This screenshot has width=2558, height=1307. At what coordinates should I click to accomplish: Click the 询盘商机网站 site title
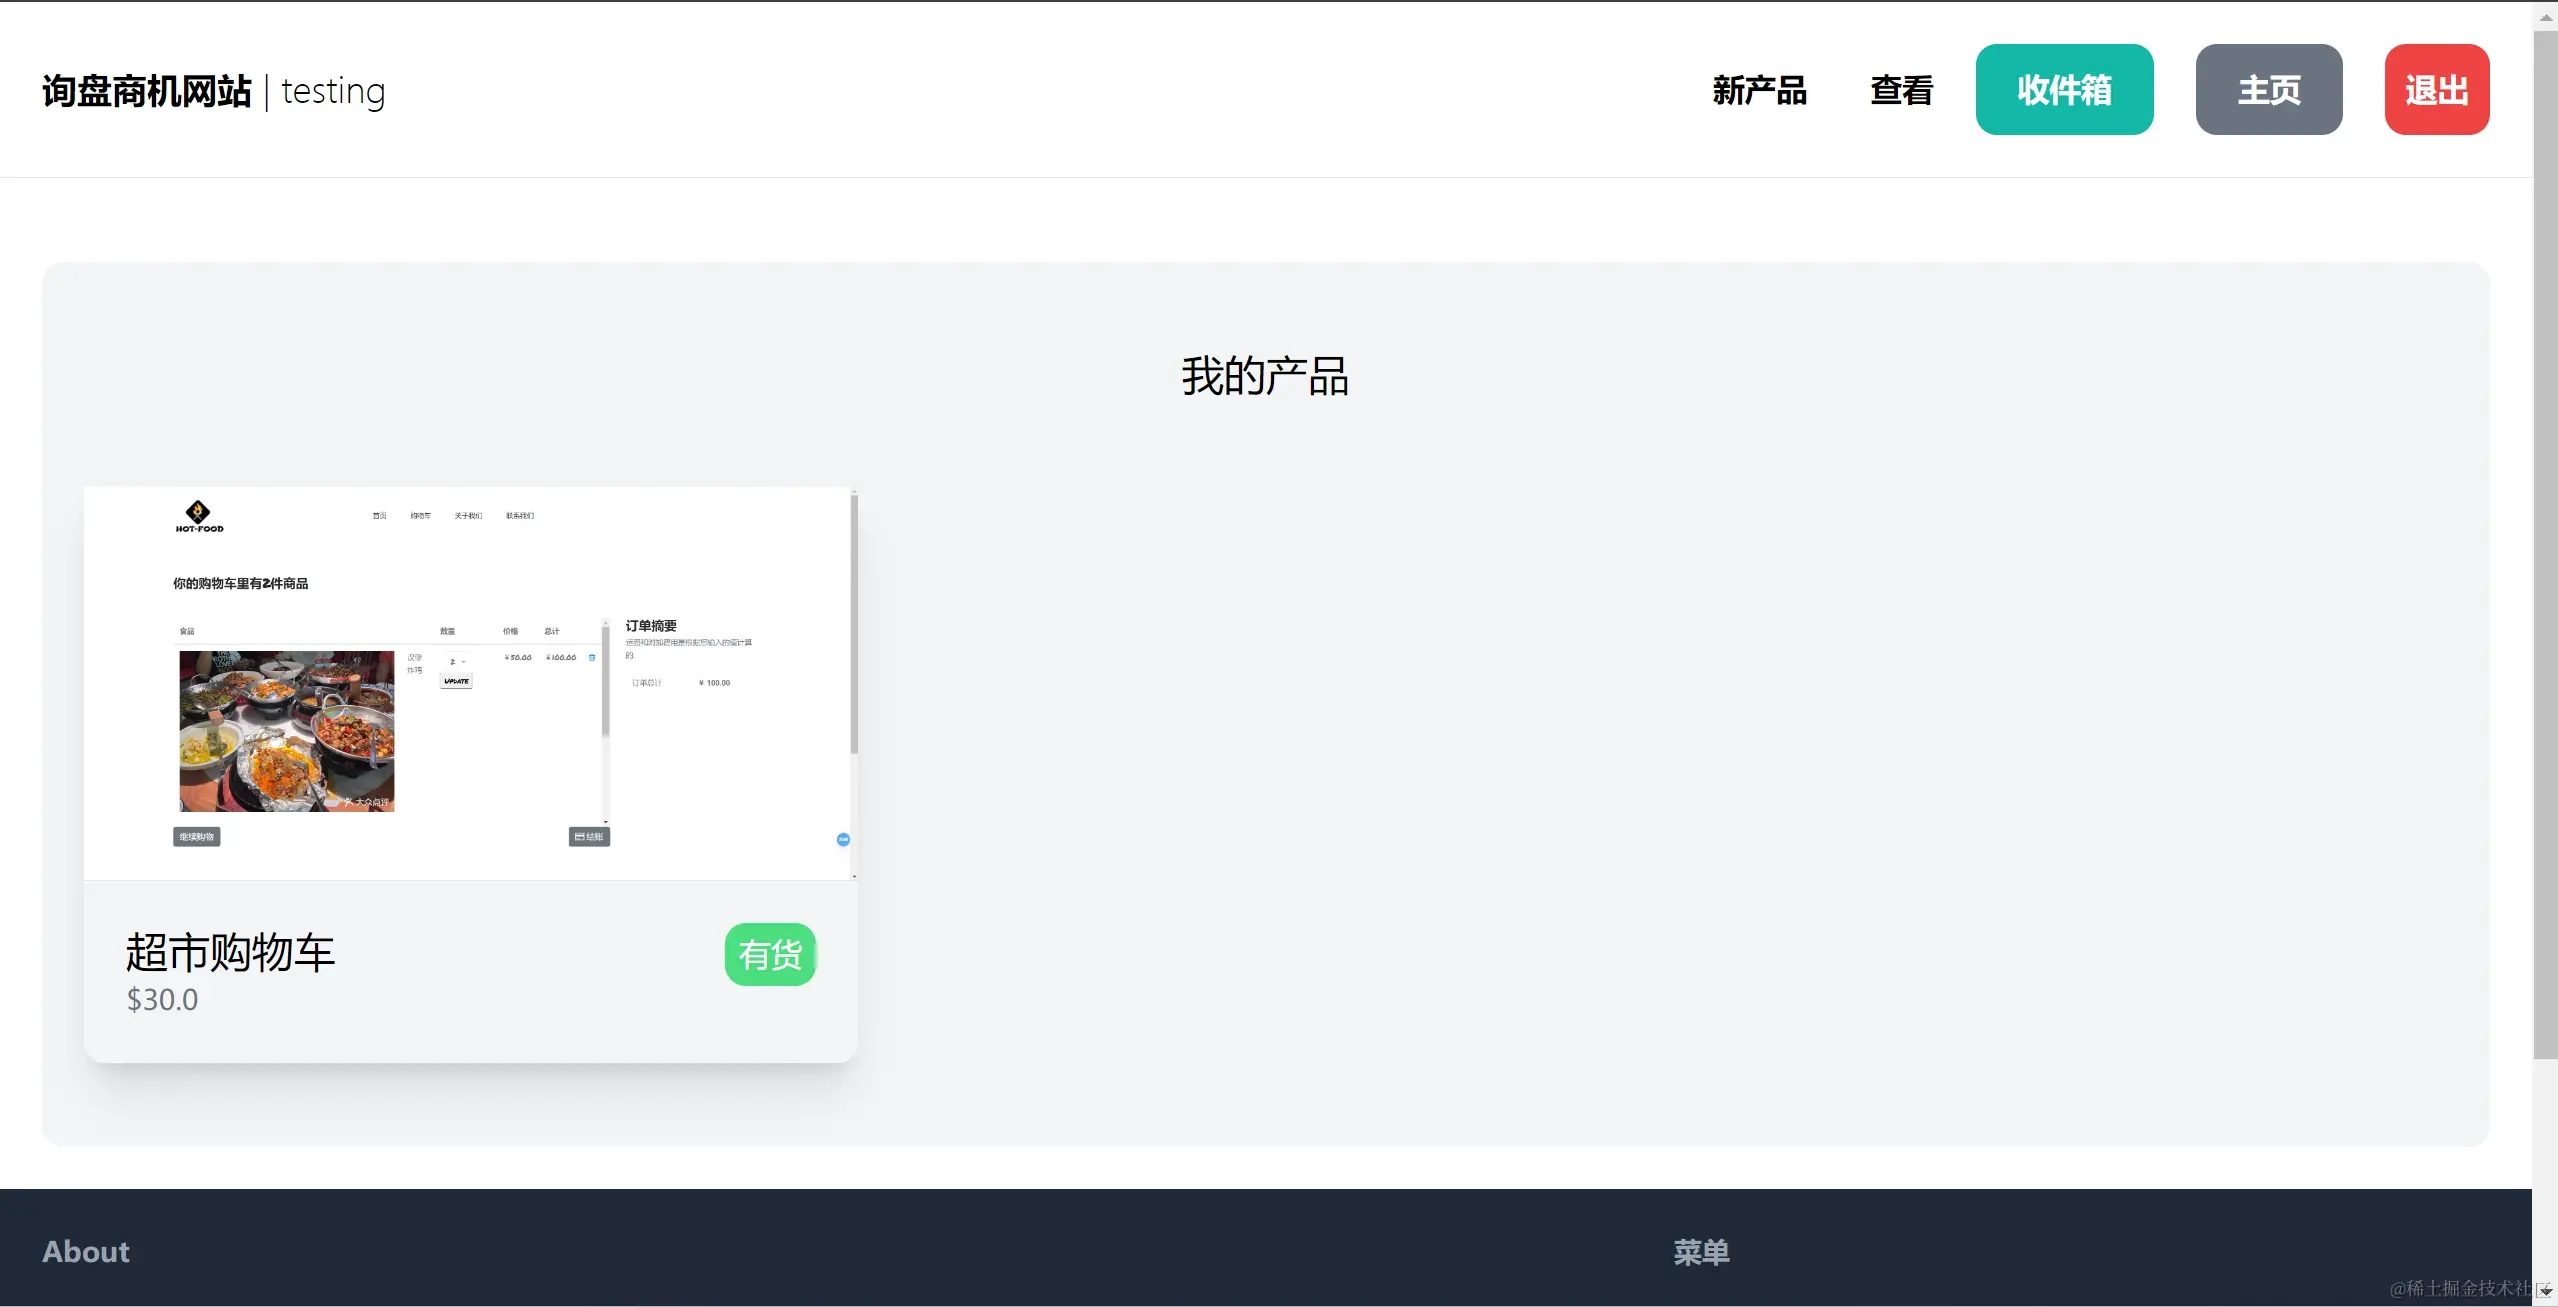(147, 91)
